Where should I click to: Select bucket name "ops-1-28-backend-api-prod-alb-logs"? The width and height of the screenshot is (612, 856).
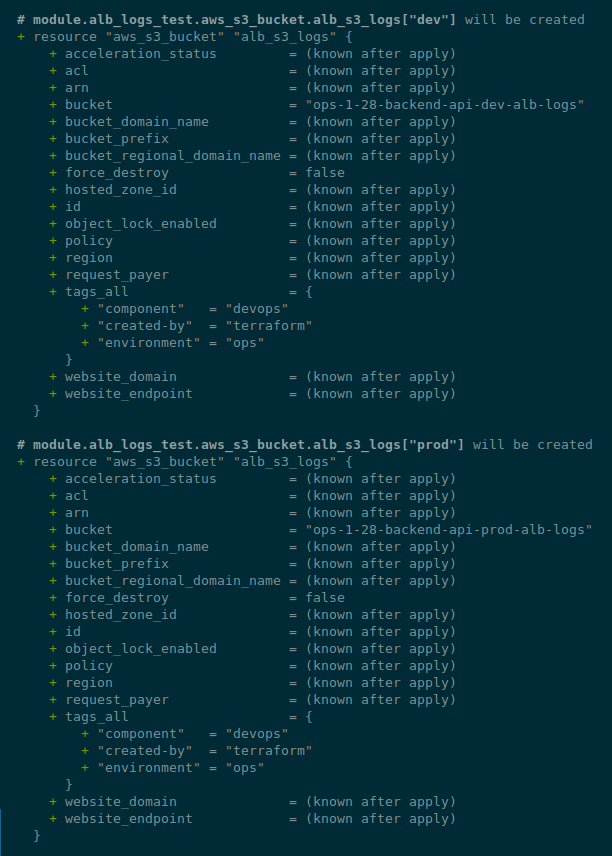[x=449, y=530]
